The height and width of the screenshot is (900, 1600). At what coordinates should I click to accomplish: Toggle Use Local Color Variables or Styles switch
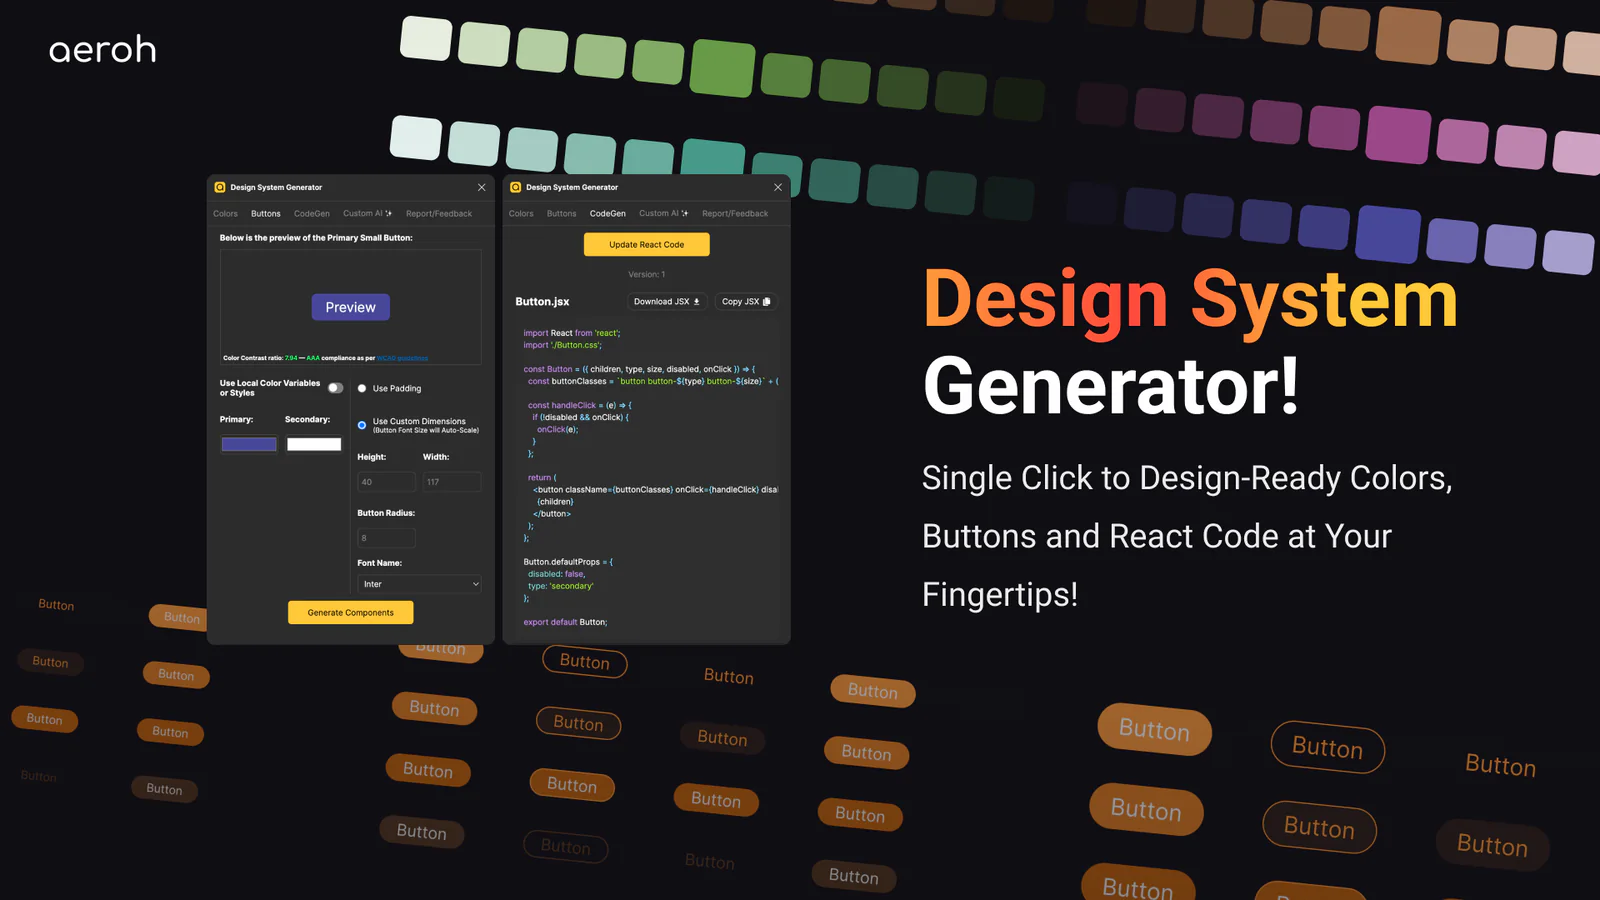(x=335, y=388)
